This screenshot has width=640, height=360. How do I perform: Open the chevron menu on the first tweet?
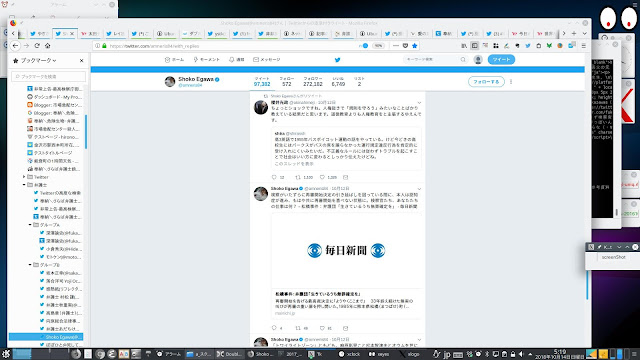tap(419, 103)
